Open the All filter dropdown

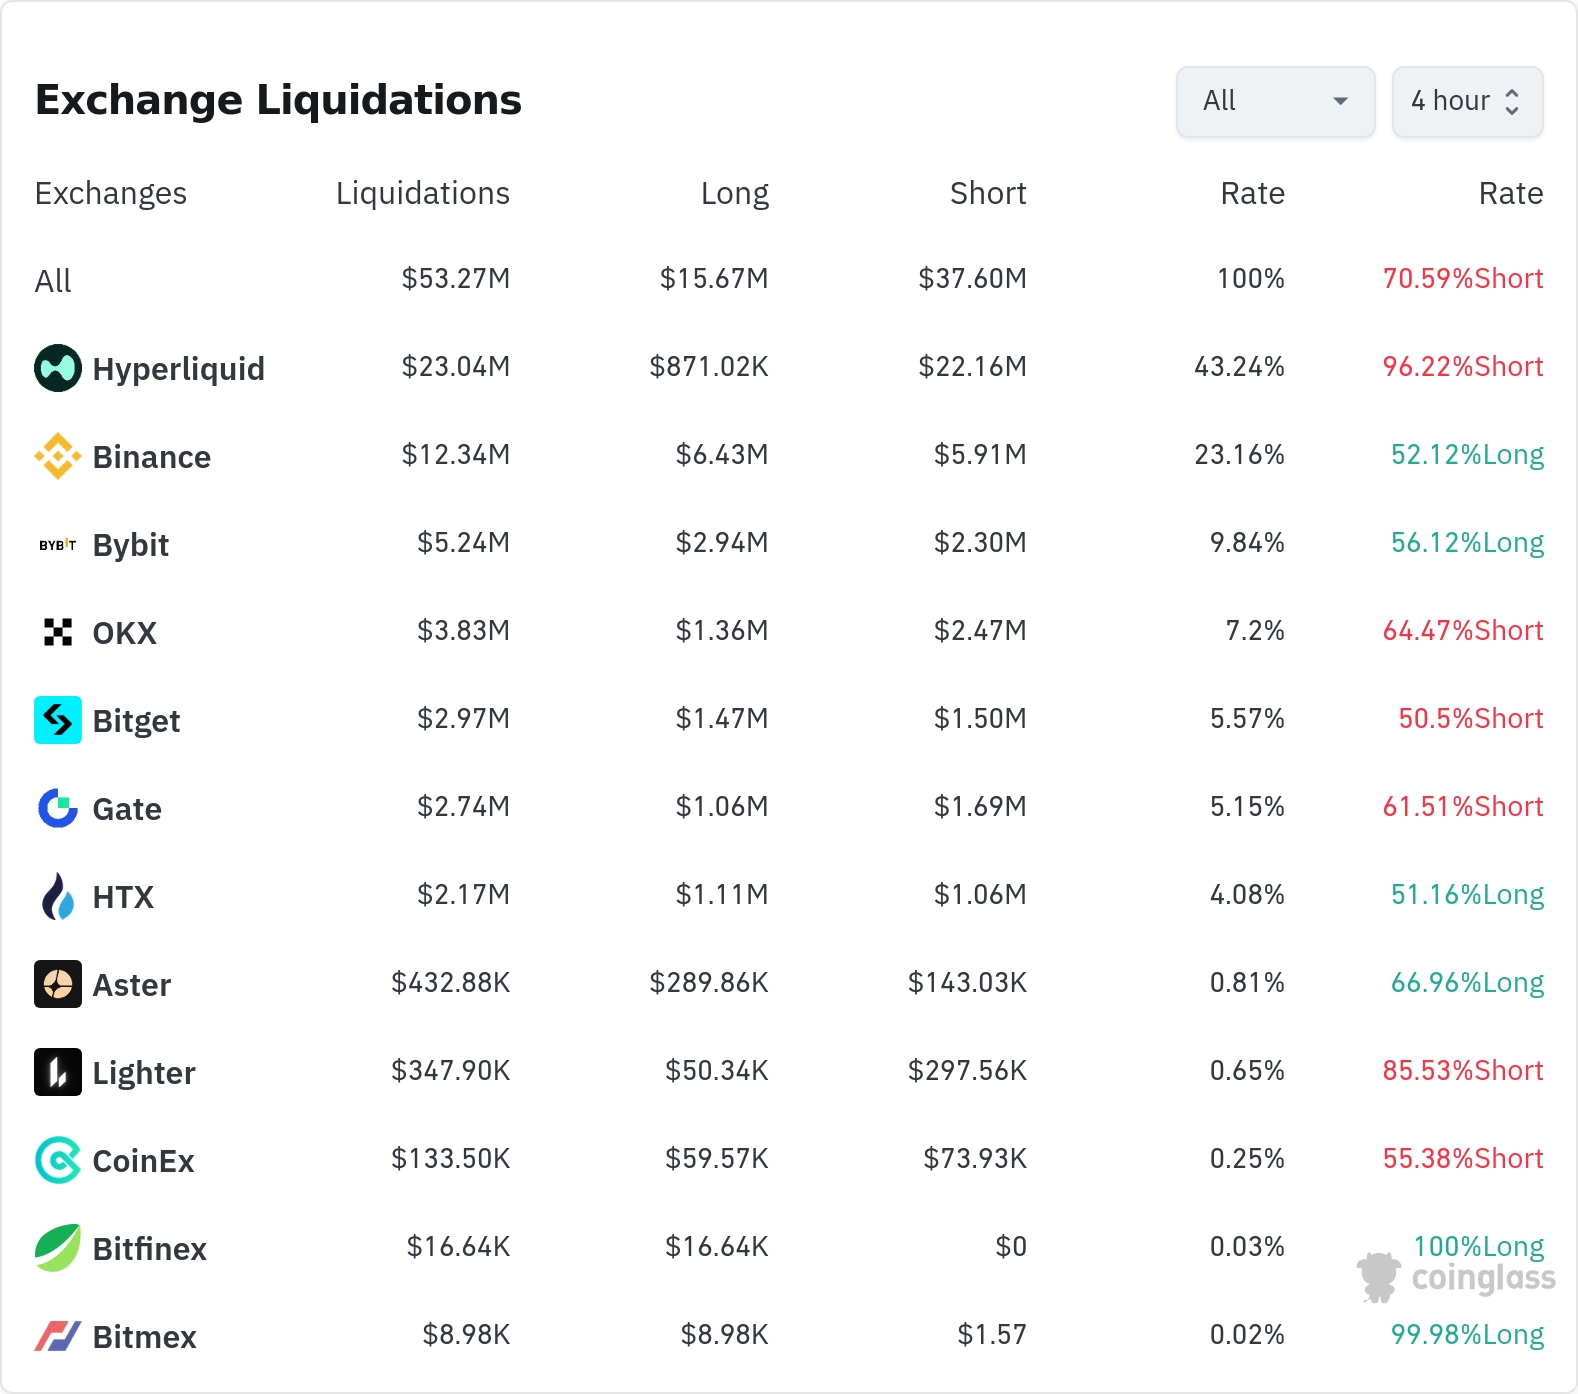click(1275, 101)
